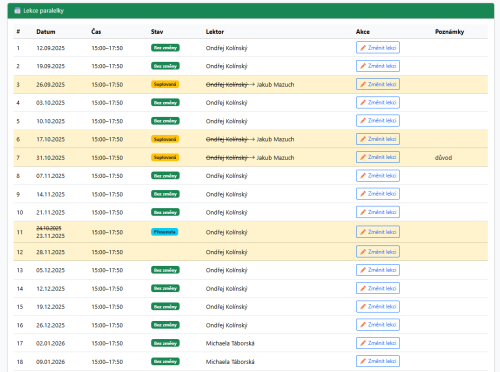The width and height of the screenshot is (500, 372).
Task: Click the calendar icon beside Lekce paralelky
Action: (x=17, y=11)
